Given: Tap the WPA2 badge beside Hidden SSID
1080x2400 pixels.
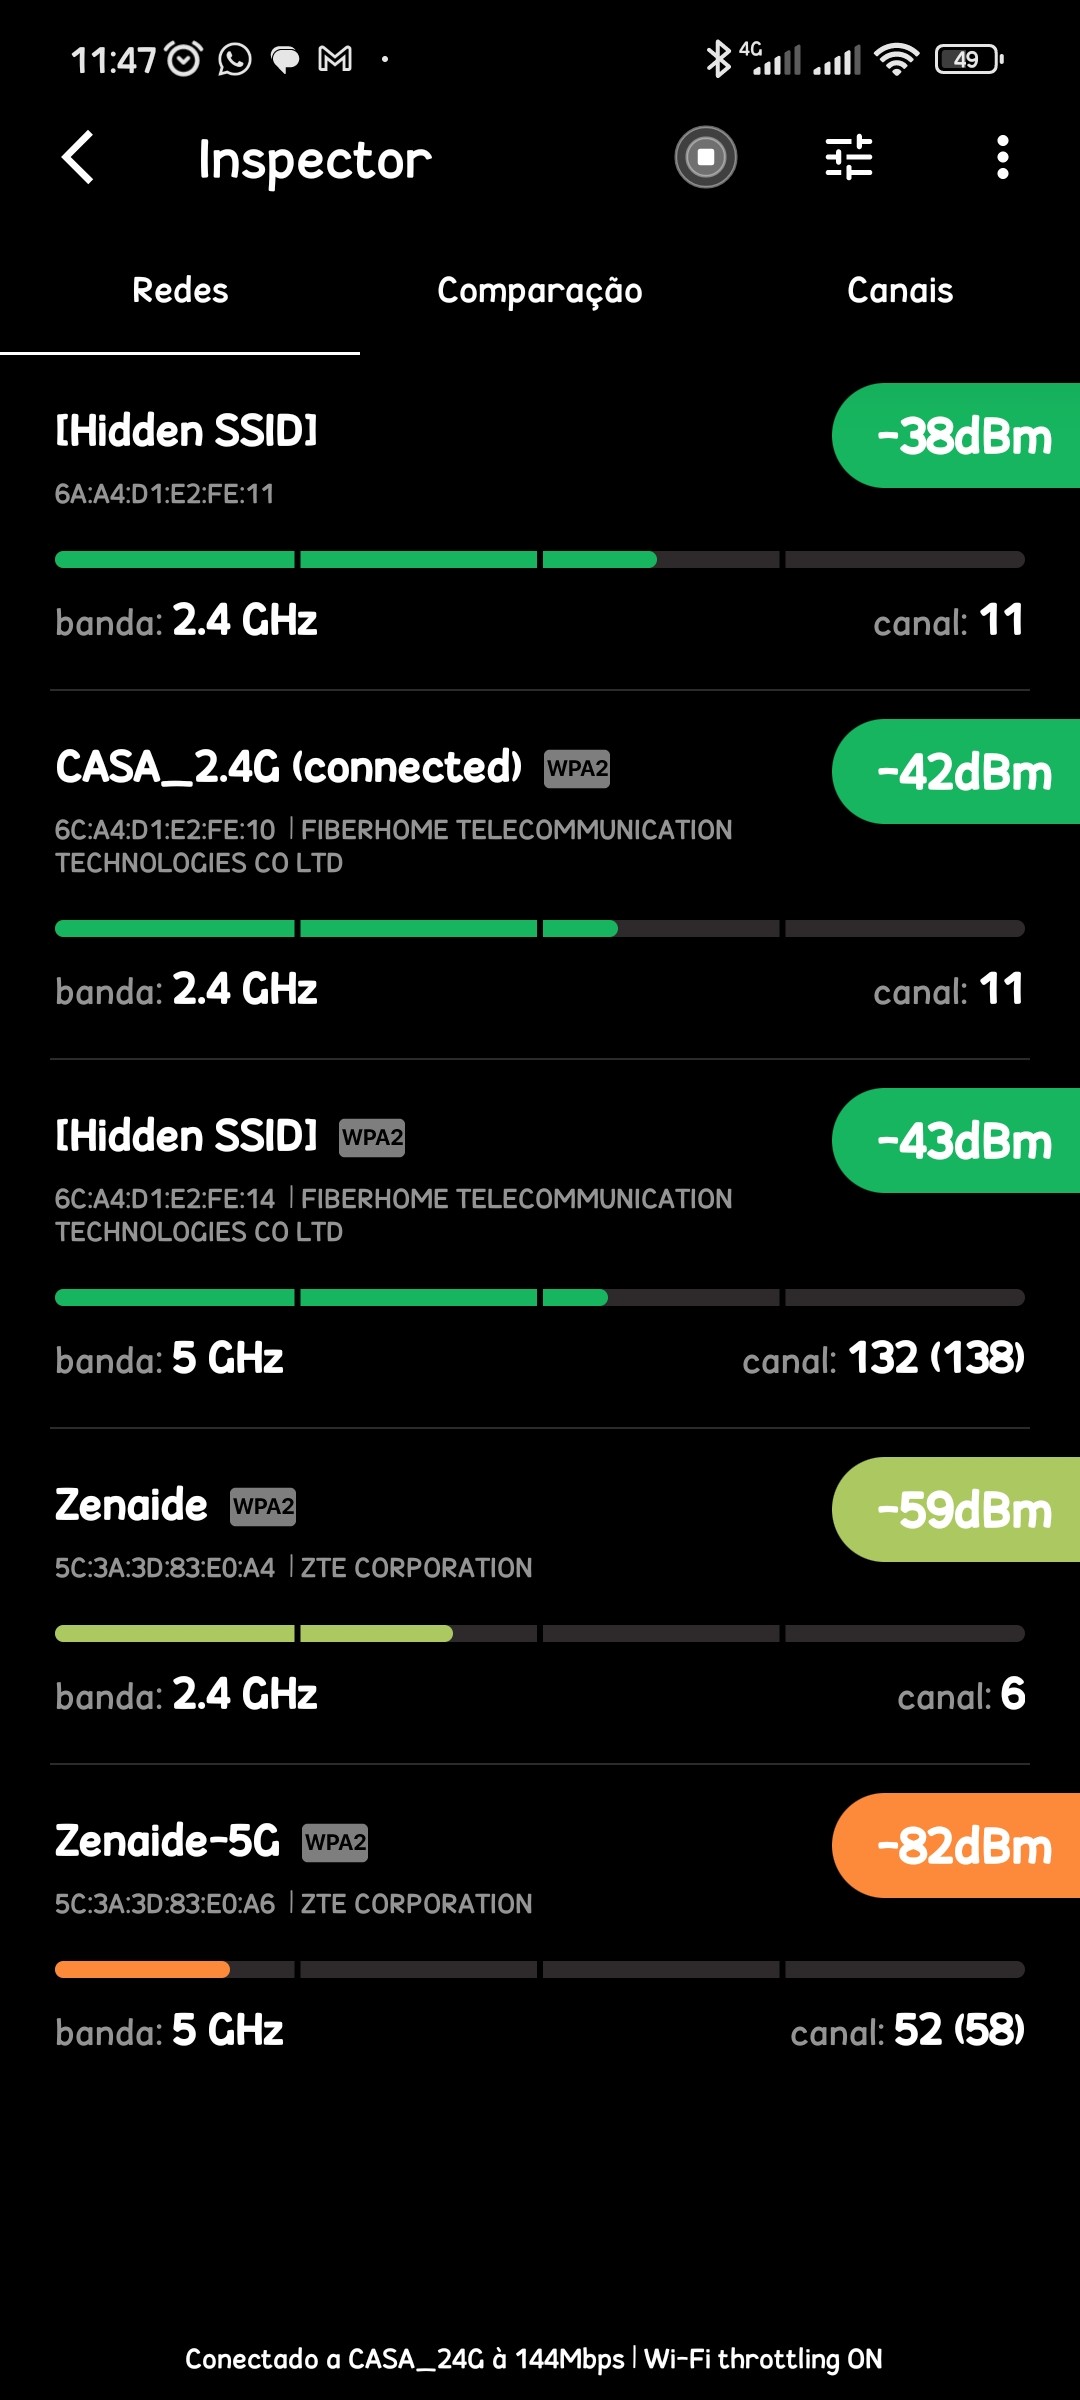Looking at the screenshot, I should pyautogui.click(x=372, y=1137).
